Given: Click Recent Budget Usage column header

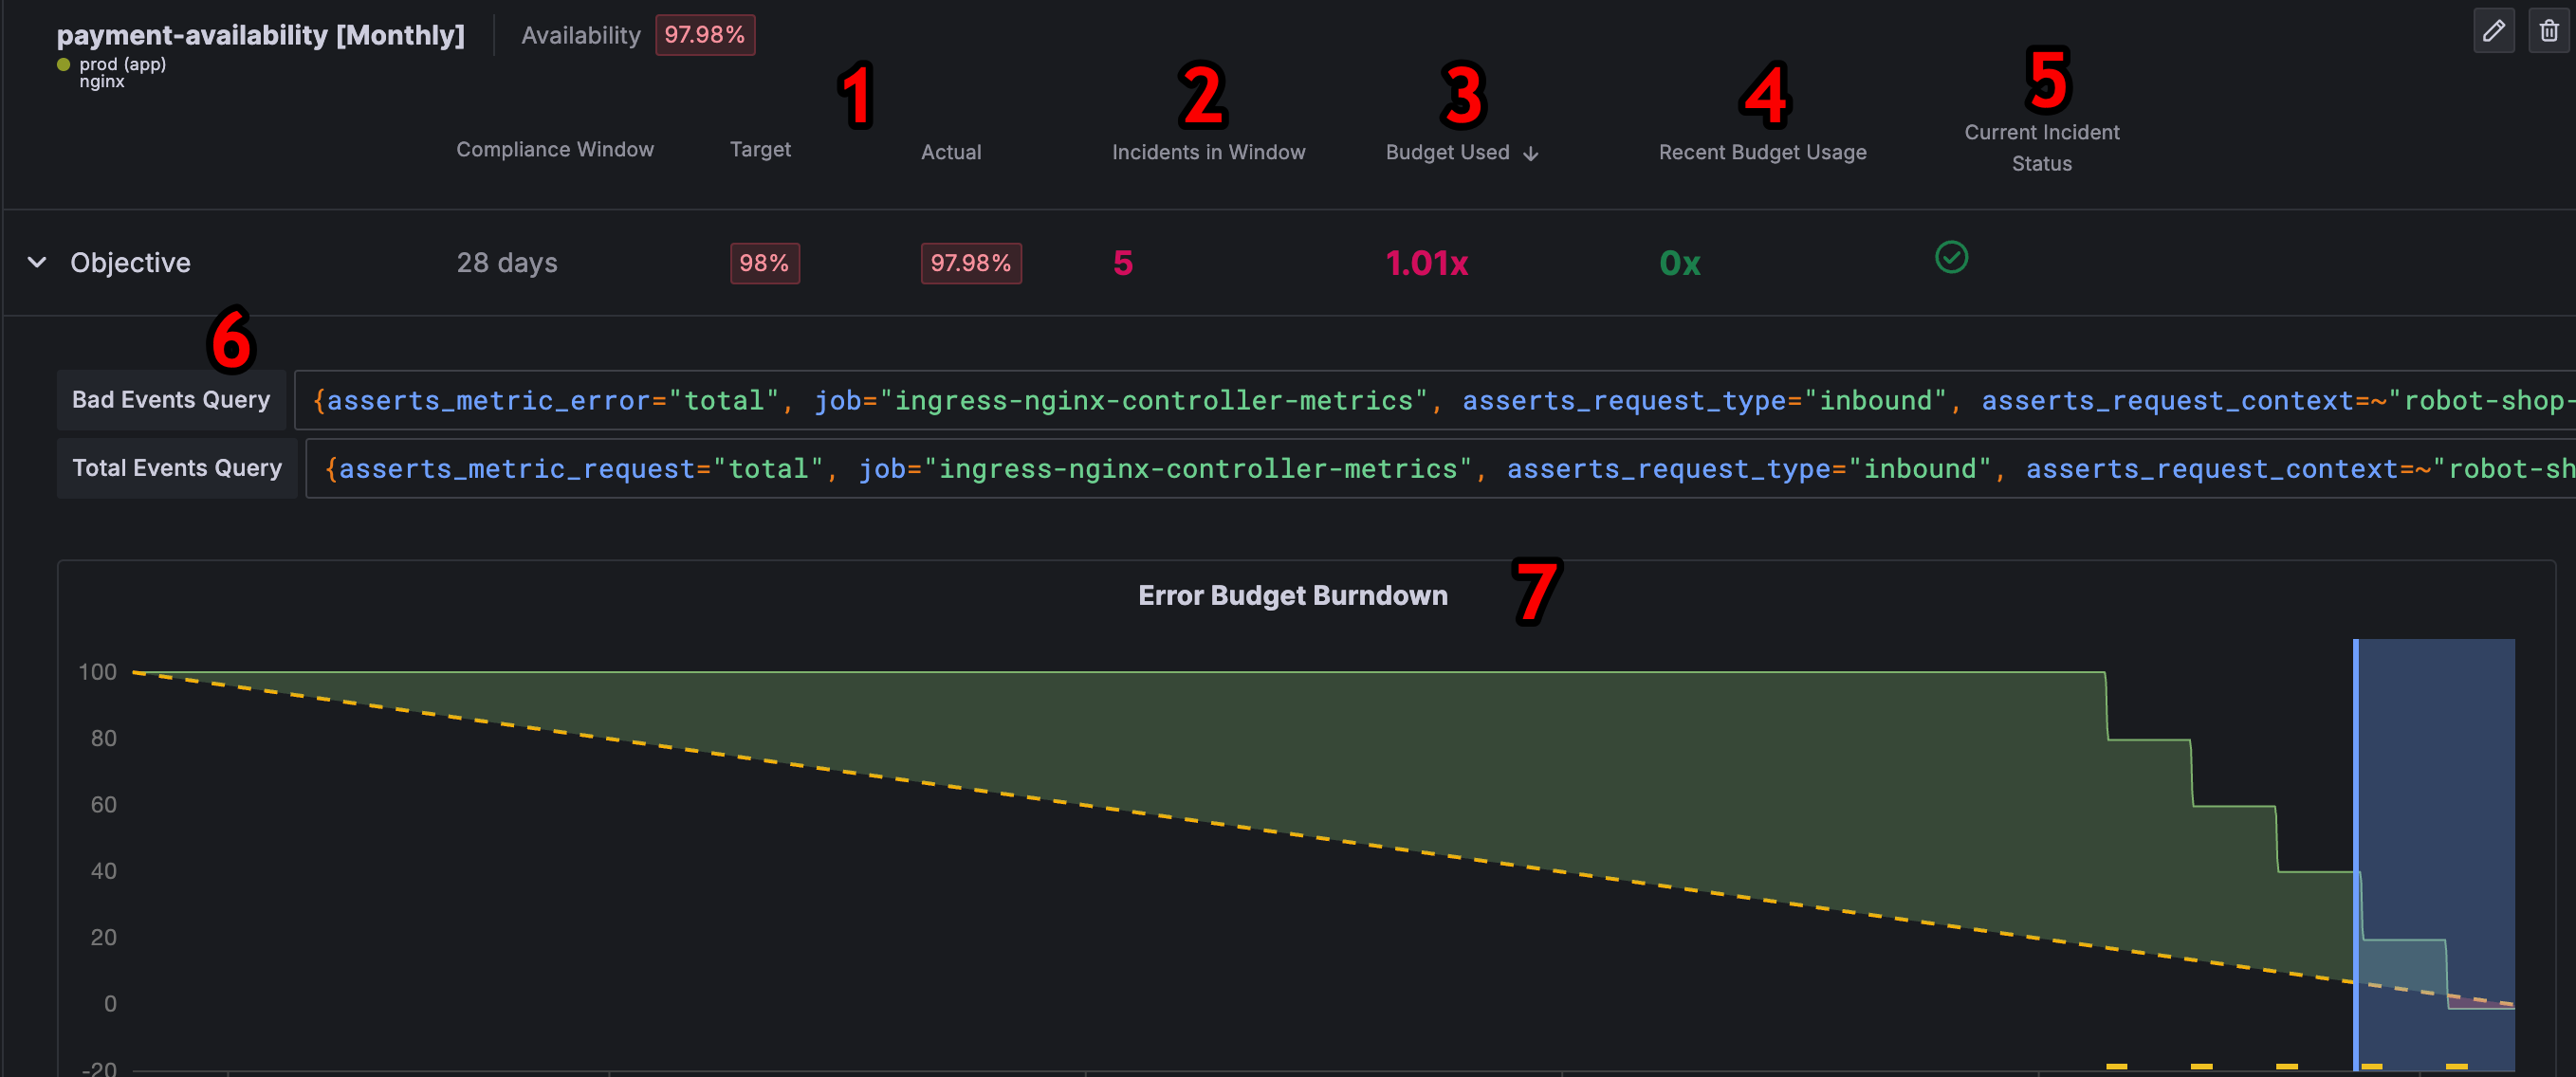Looking at the screenshot, I should coord(1762,152).
